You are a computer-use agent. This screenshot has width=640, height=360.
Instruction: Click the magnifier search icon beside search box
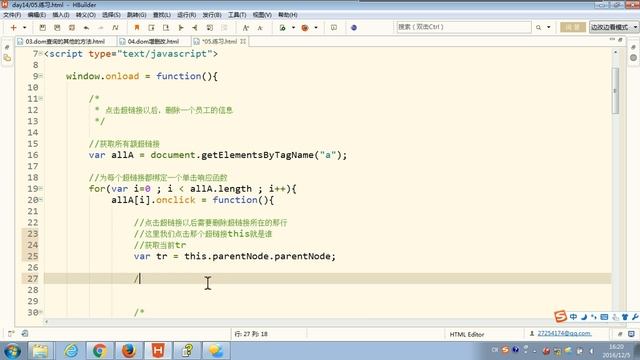point(538,27)
